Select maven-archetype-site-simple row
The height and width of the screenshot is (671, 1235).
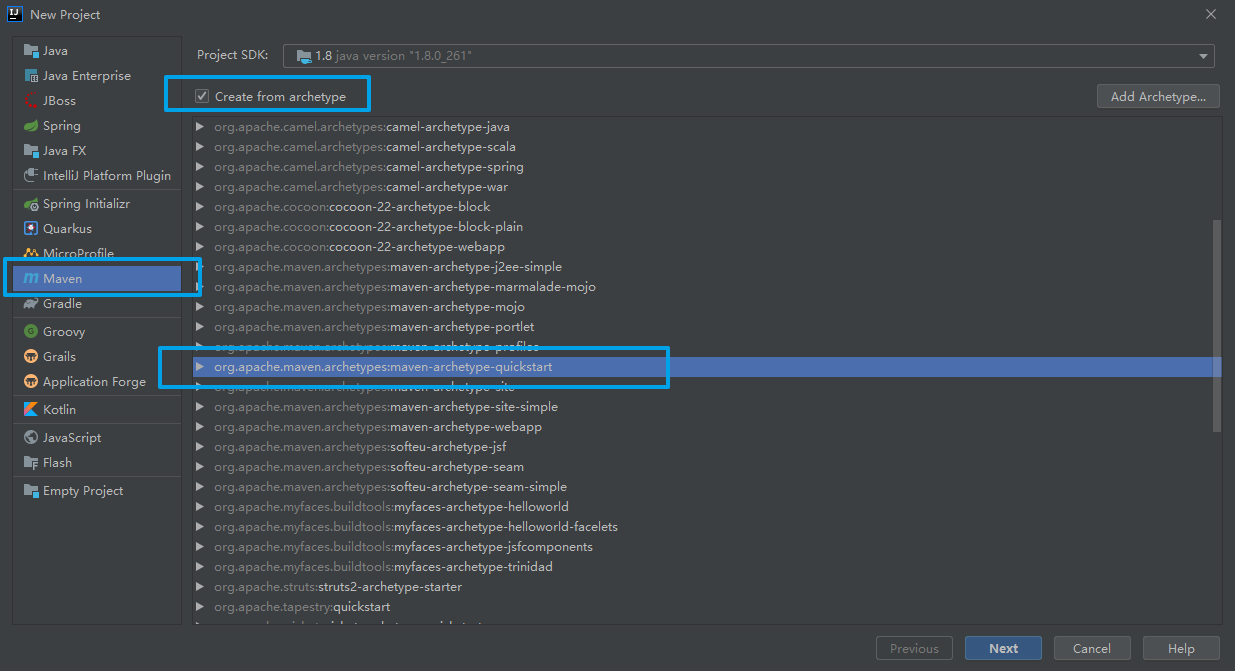point(708,407)
